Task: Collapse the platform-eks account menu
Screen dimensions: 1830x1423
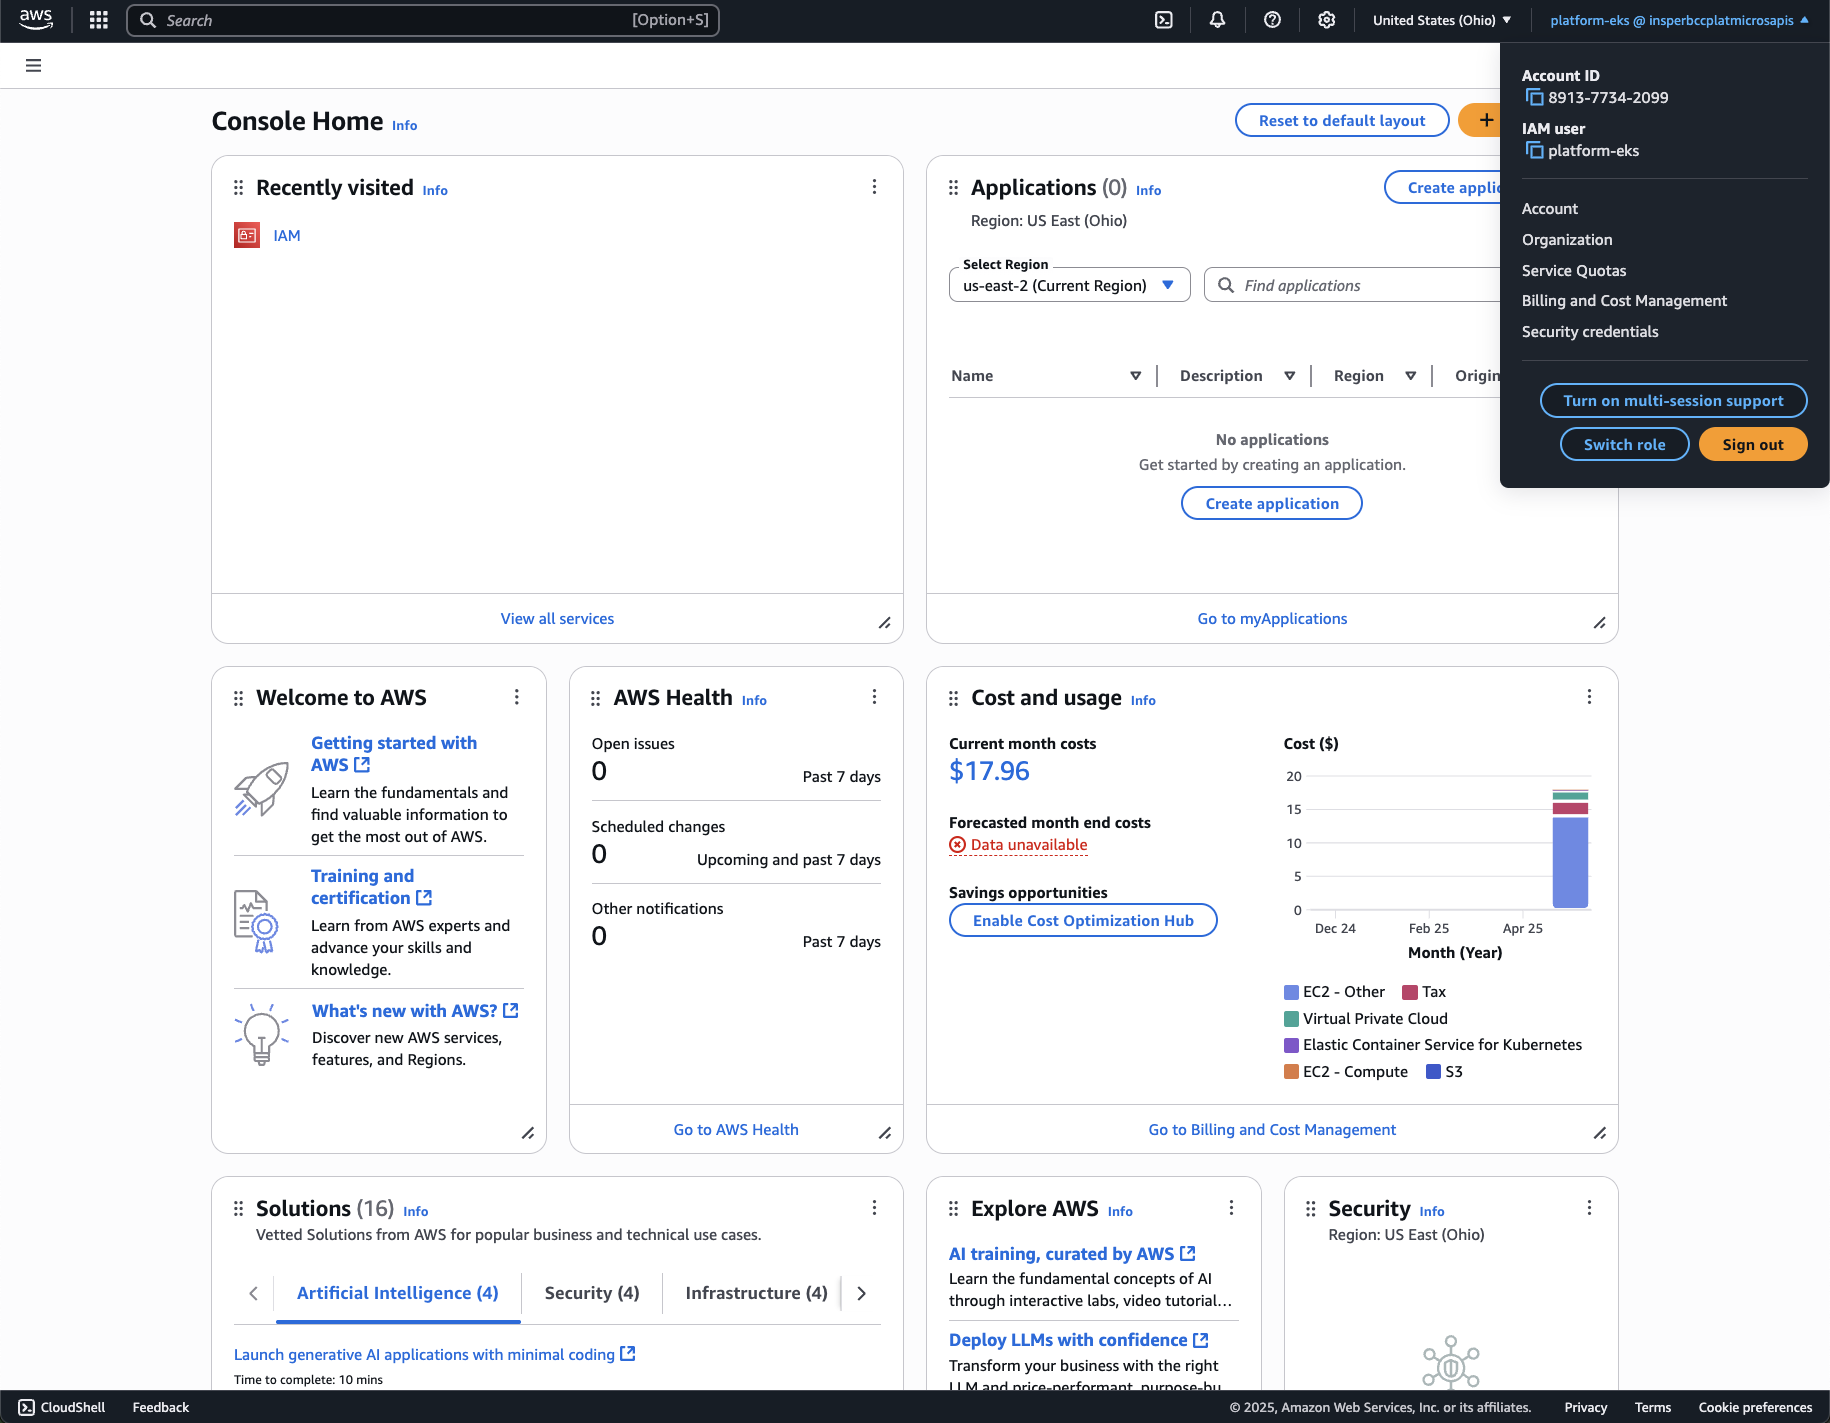Action: point(1679,20)
